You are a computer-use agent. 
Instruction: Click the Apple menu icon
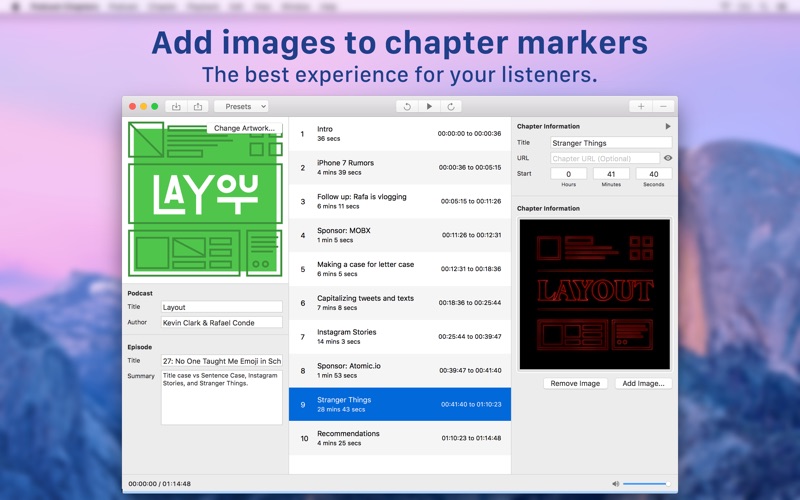pyautogui.click(x=15, y=6)
